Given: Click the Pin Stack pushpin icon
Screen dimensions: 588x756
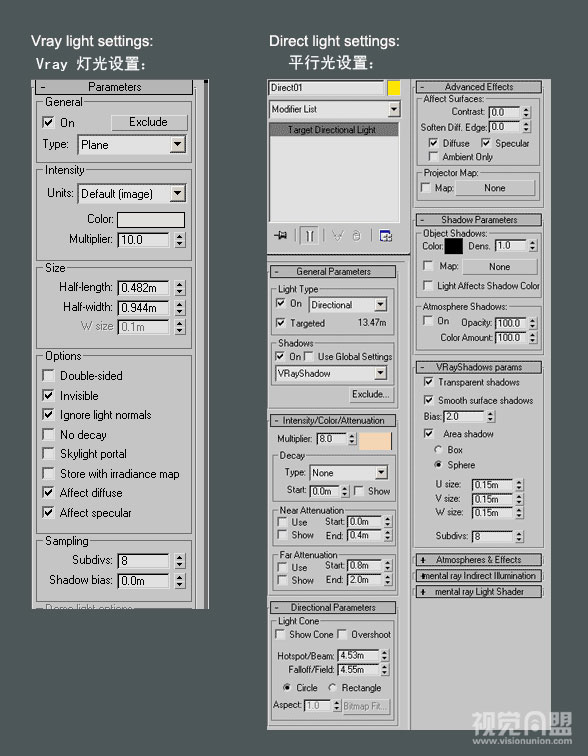Looking at the screenshot, I should click(281, 235).
